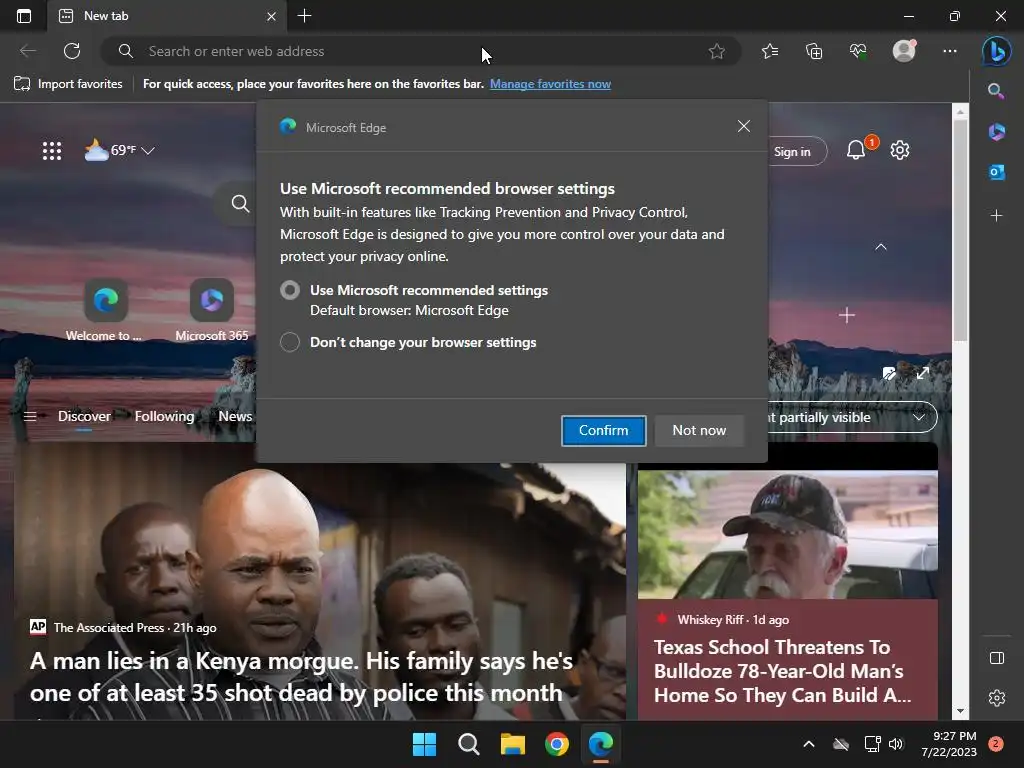The image size is (1024, 768).
Task: Close the Microsoft Edge dialog
Action: click(x=743, y=126)
